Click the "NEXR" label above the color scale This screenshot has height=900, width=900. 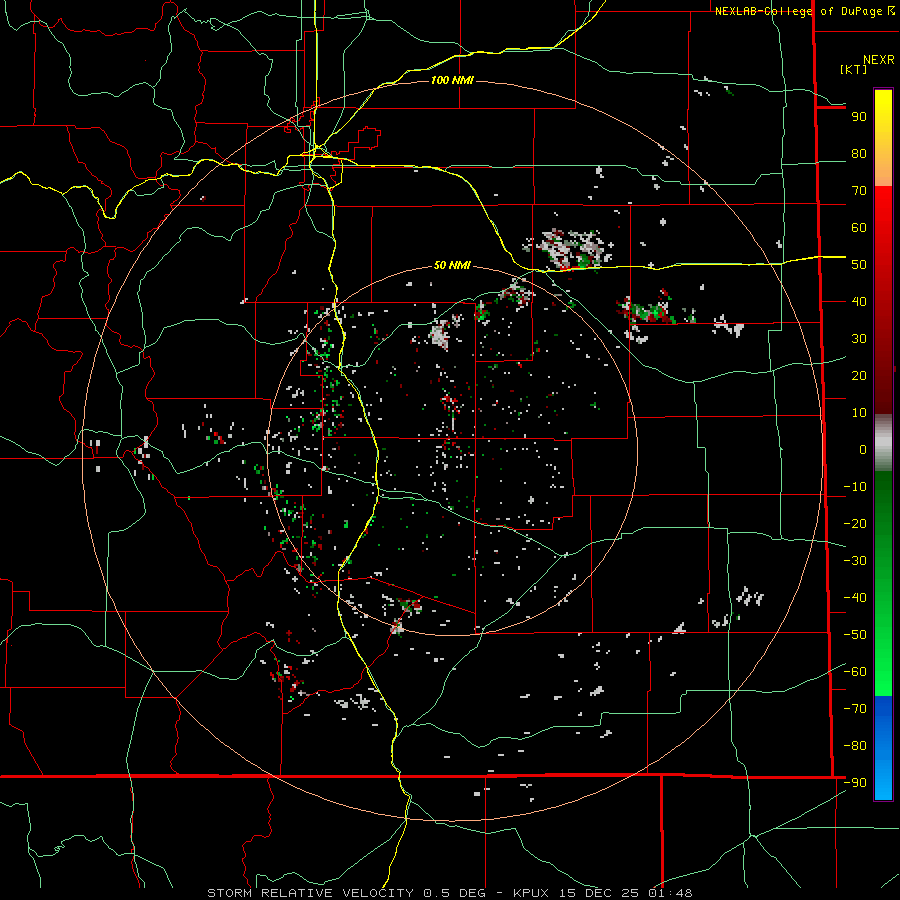pyautogui.click(x=879, y=60)
